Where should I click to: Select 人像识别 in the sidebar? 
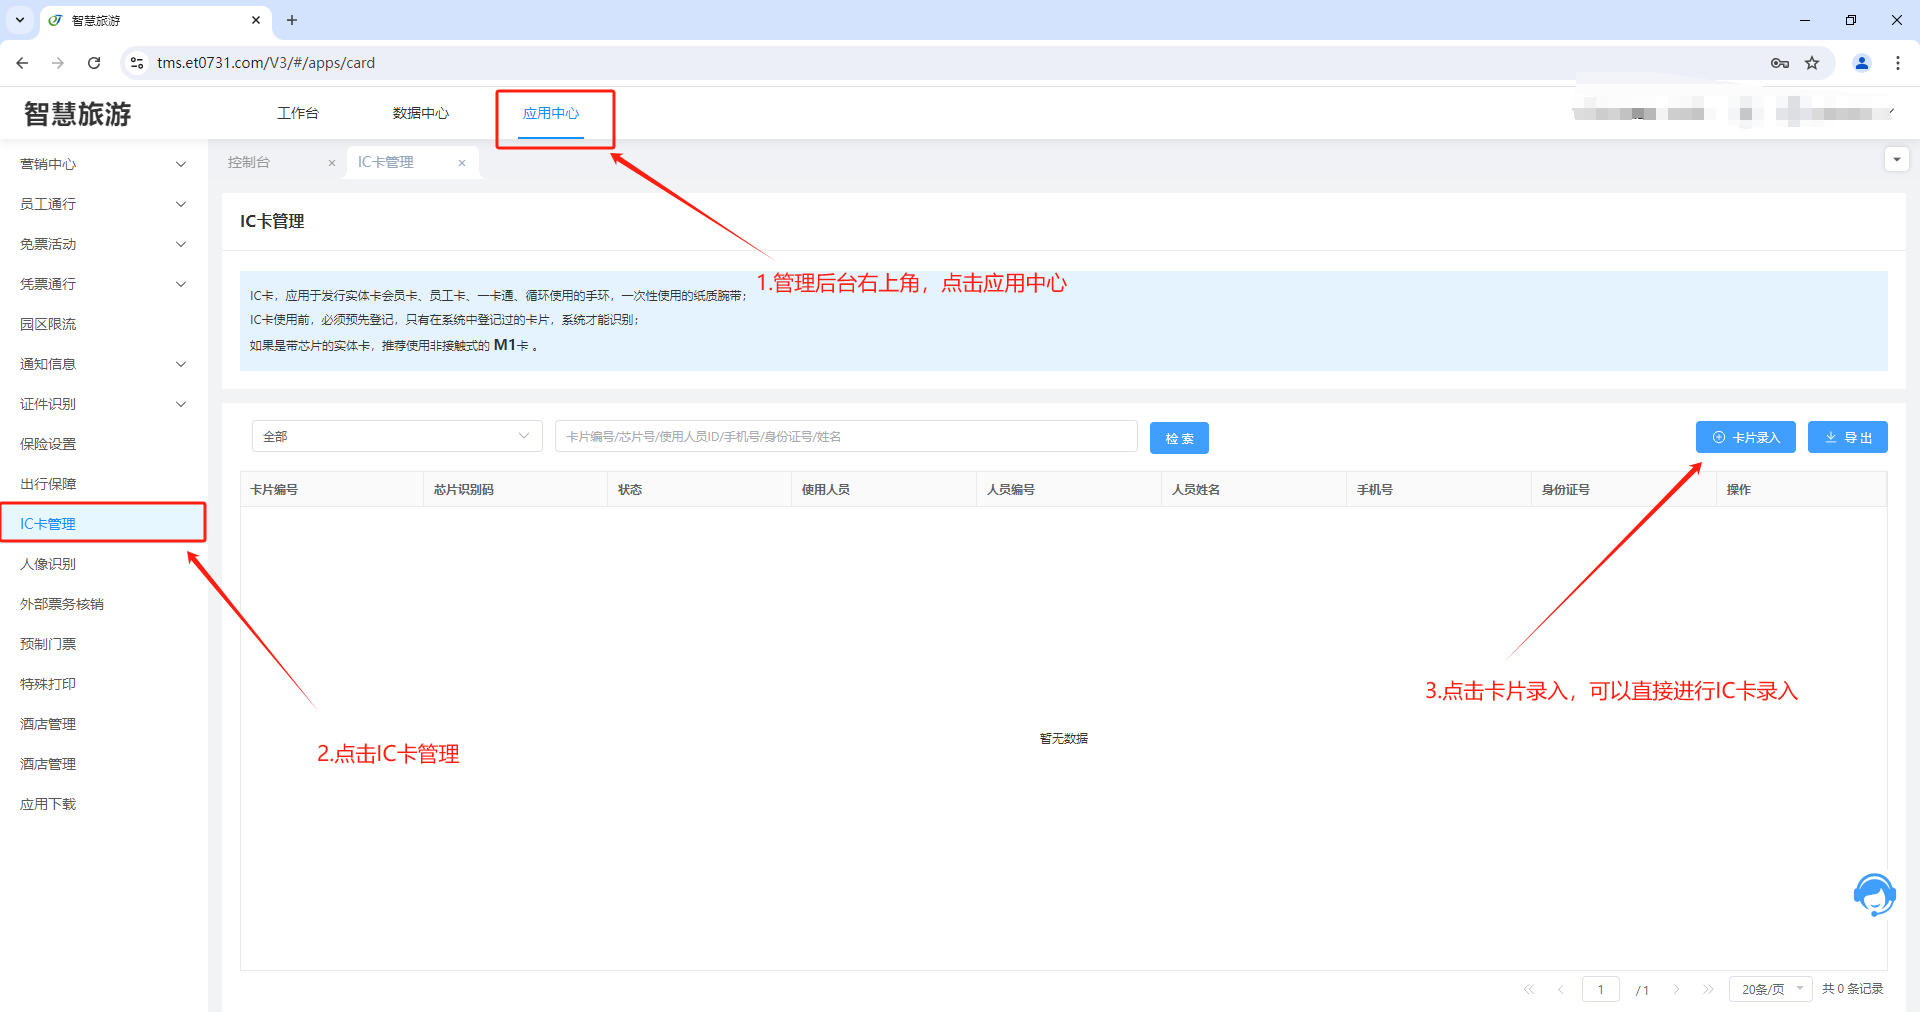[x=48, y=564]
